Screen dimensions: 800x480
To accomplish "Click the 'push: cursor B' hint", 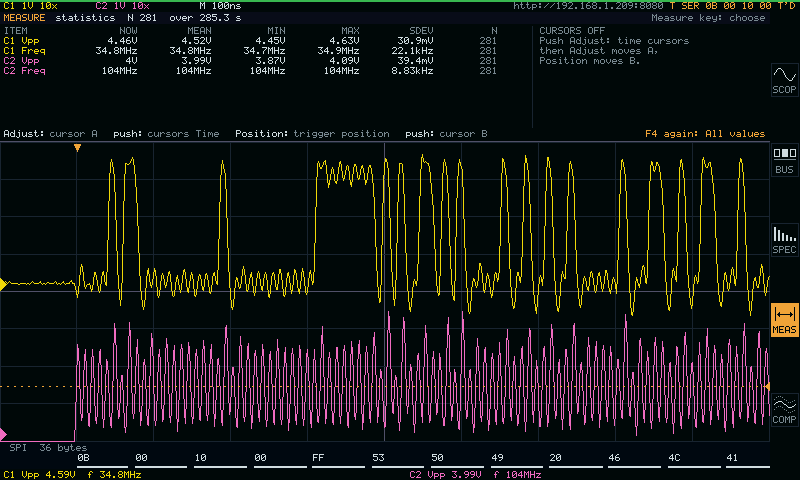I will (446, 134).
